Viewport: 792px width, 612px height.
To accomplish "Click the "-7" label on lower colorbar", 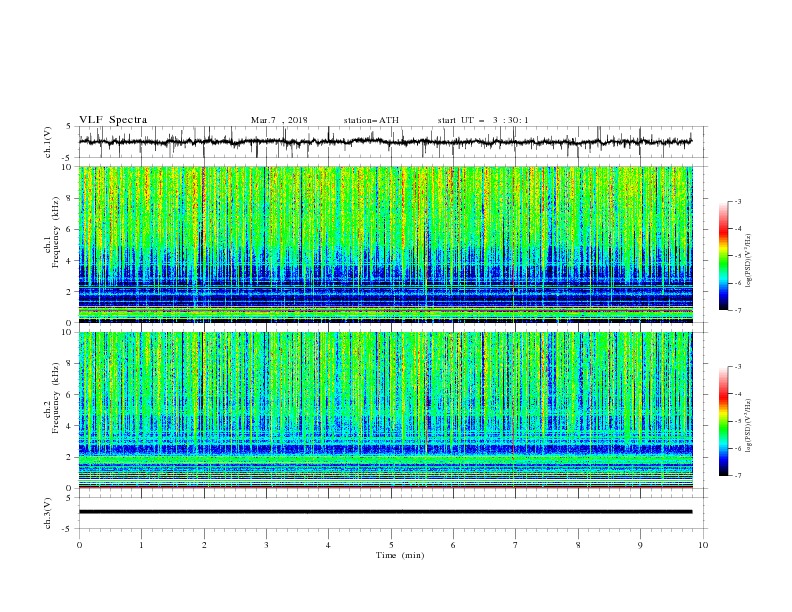I will 737,476.
